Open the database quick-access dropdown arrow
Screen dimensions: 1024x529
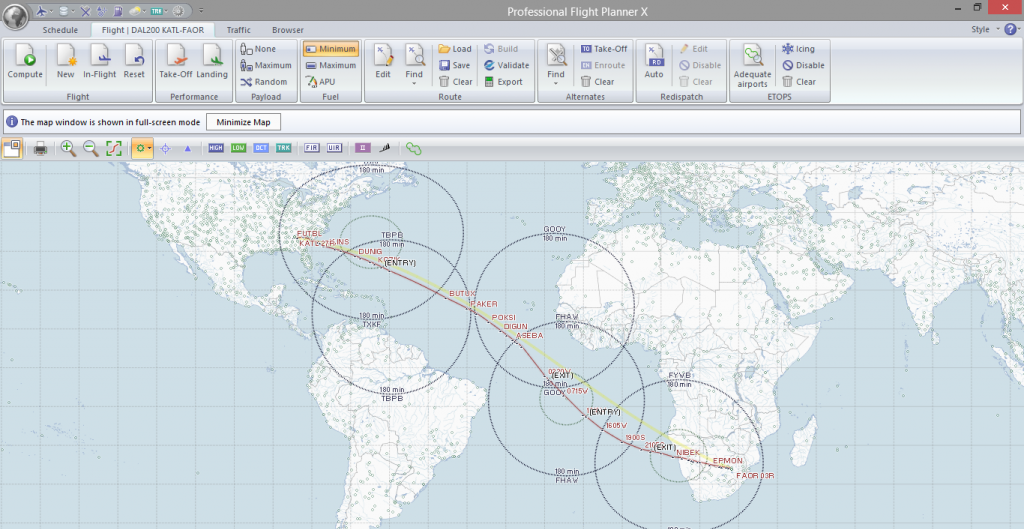tap(72, 11)
